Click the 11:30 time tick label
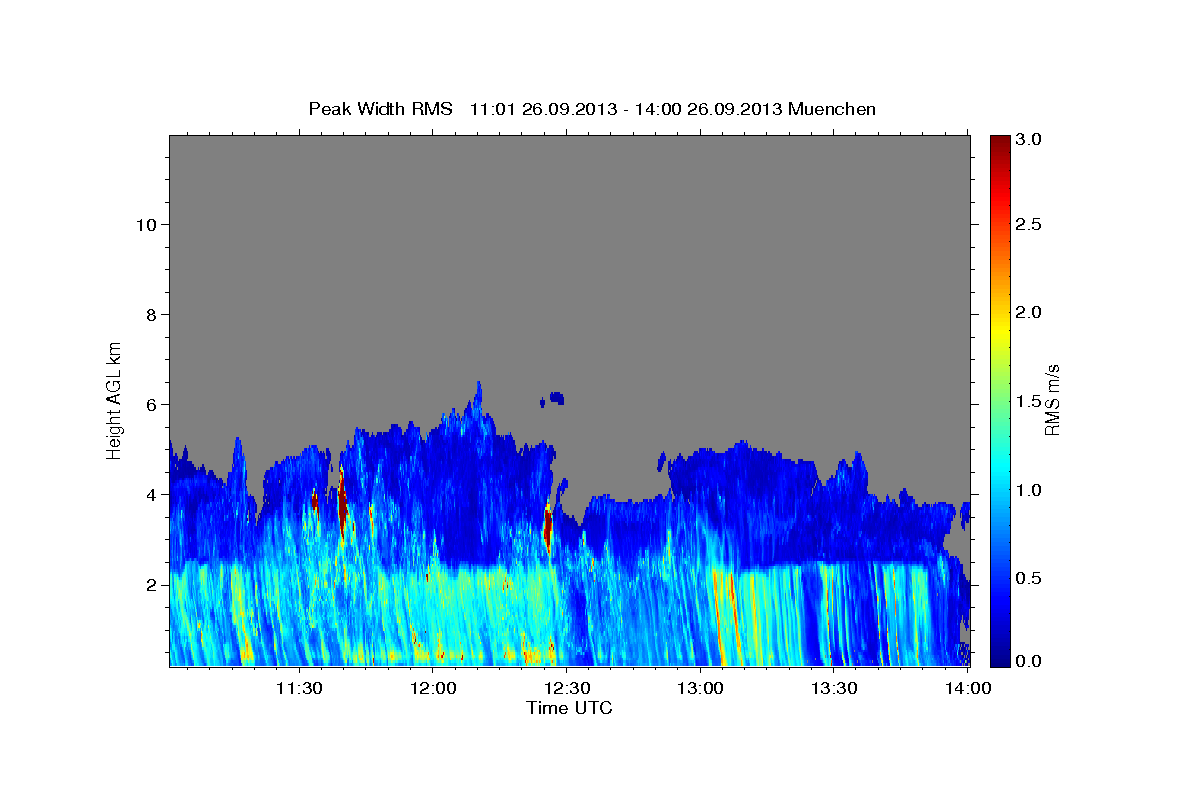1200x800 pixels. (298, 688)
